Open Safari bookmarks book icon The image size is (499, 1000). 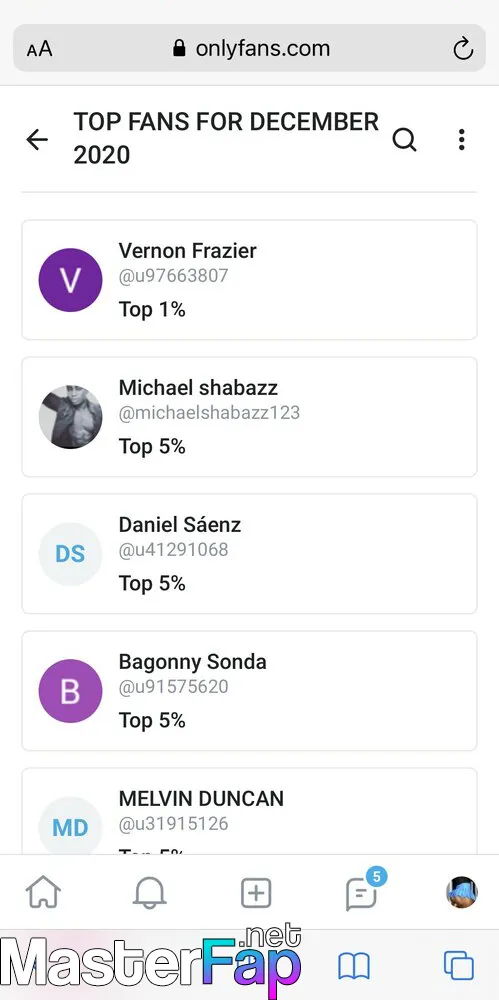(x=354, y=966)
